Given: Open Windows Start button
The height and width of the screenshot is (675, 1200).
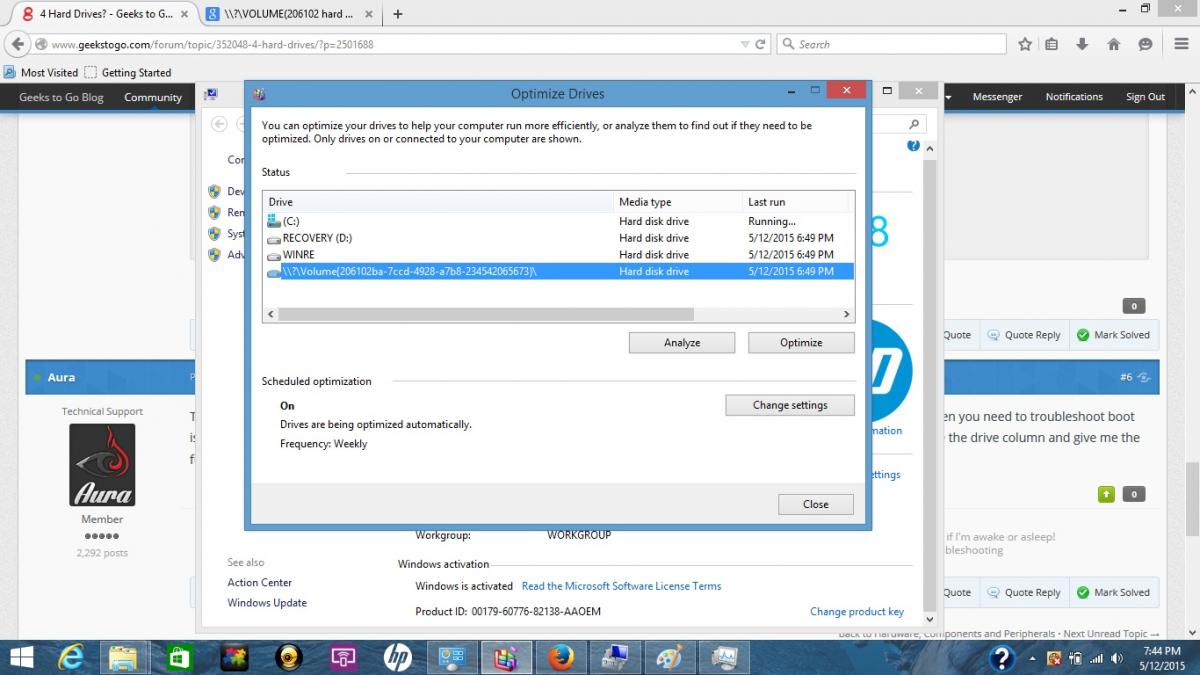Looking at the screenshot, I should pyautogui.click(x=20, y=657).
